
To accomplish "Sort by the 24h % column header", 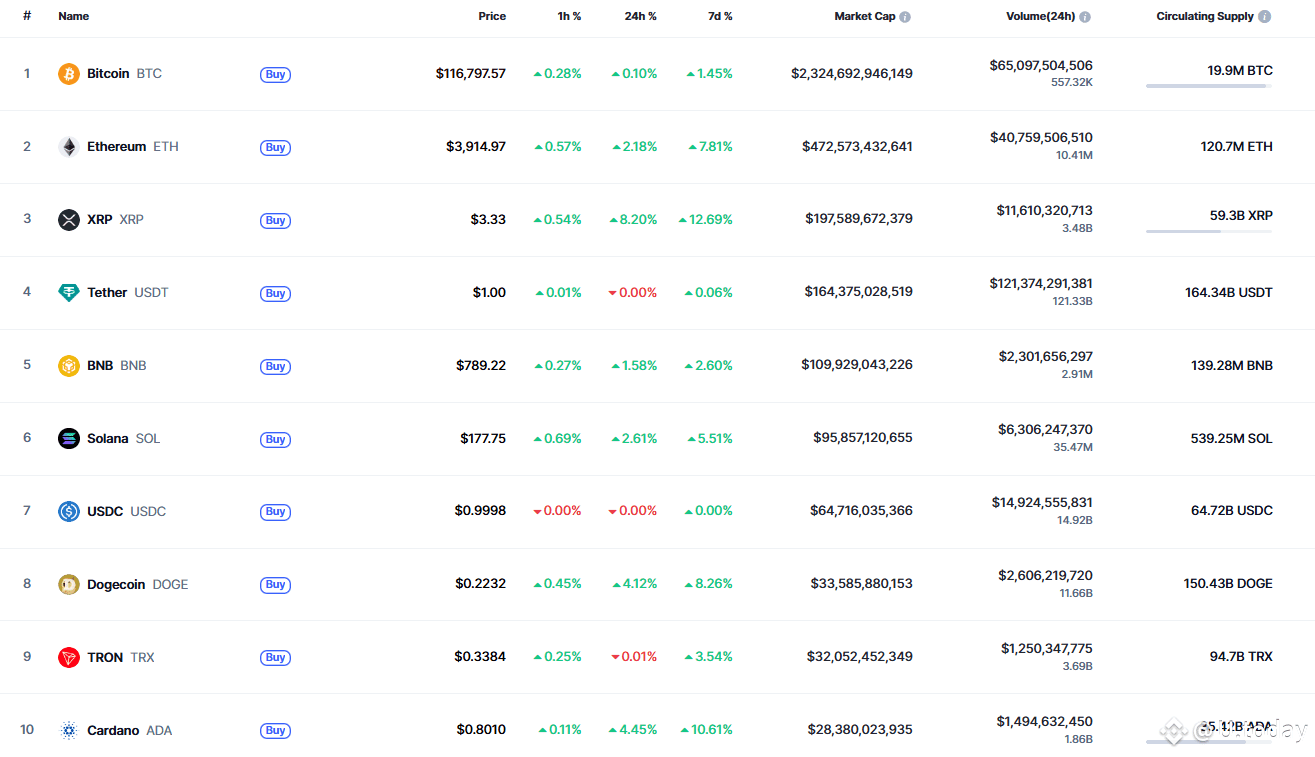I will (641, 16).
